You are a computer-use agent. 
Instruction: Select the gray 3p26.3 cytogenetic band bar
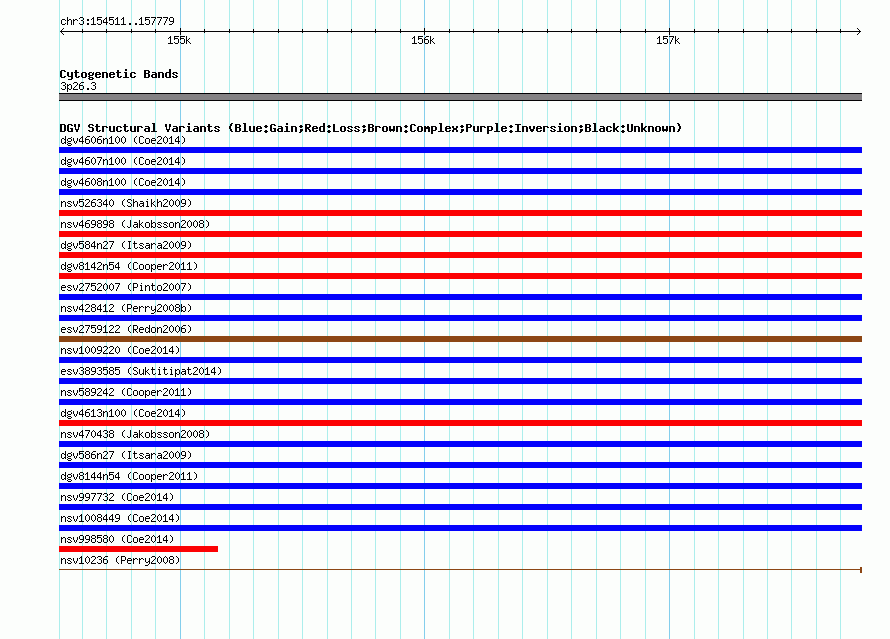coord(460,97)
